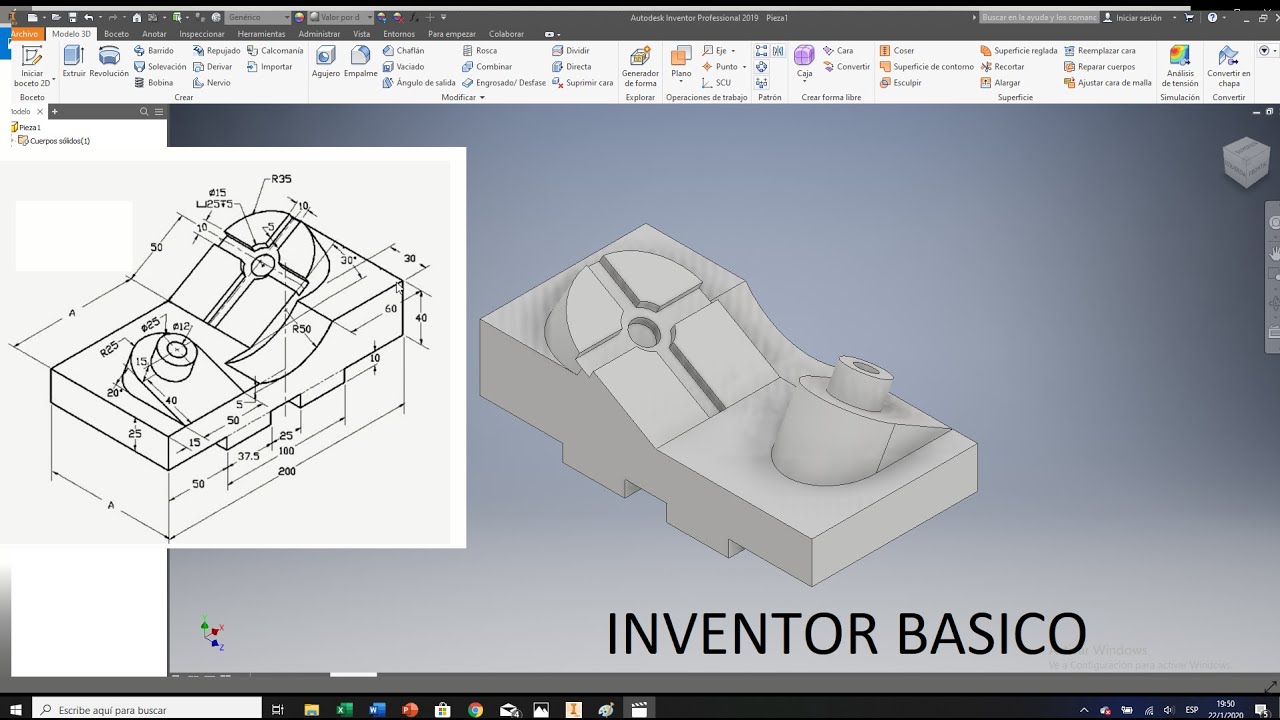This screenshot has height=720, width=1280.
Task: Choose the Barrido sweep tool
Action: 153,50
